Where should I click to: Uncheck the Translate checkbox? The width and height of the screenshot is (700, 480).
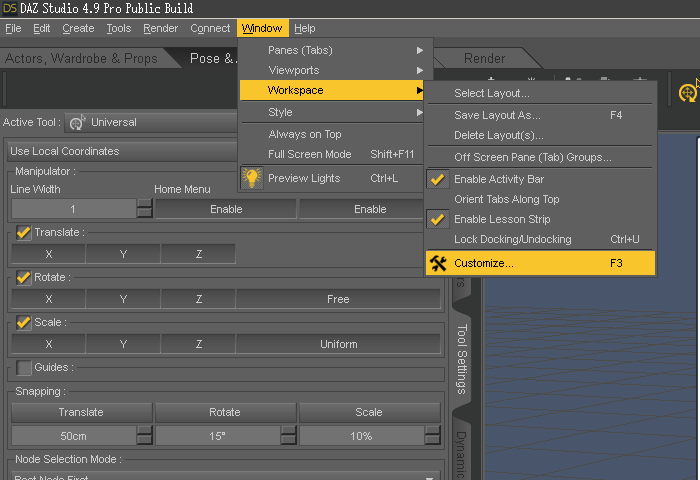[24, 233]
